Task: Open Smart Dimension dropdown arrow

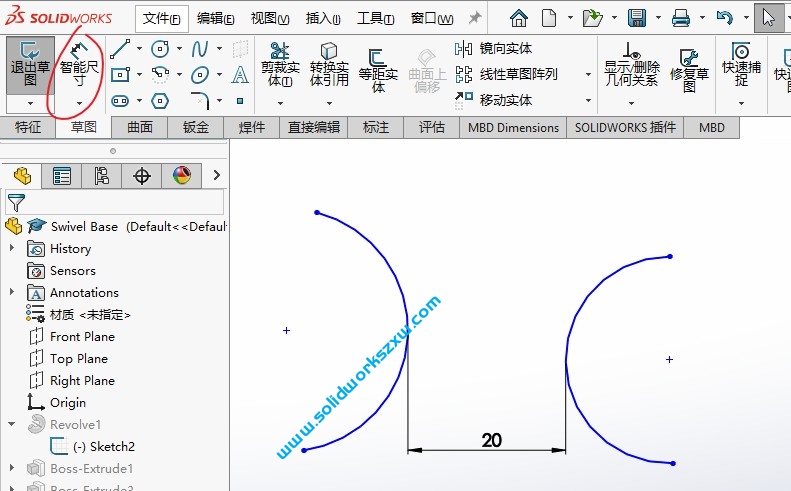Action: coord(79,103)
